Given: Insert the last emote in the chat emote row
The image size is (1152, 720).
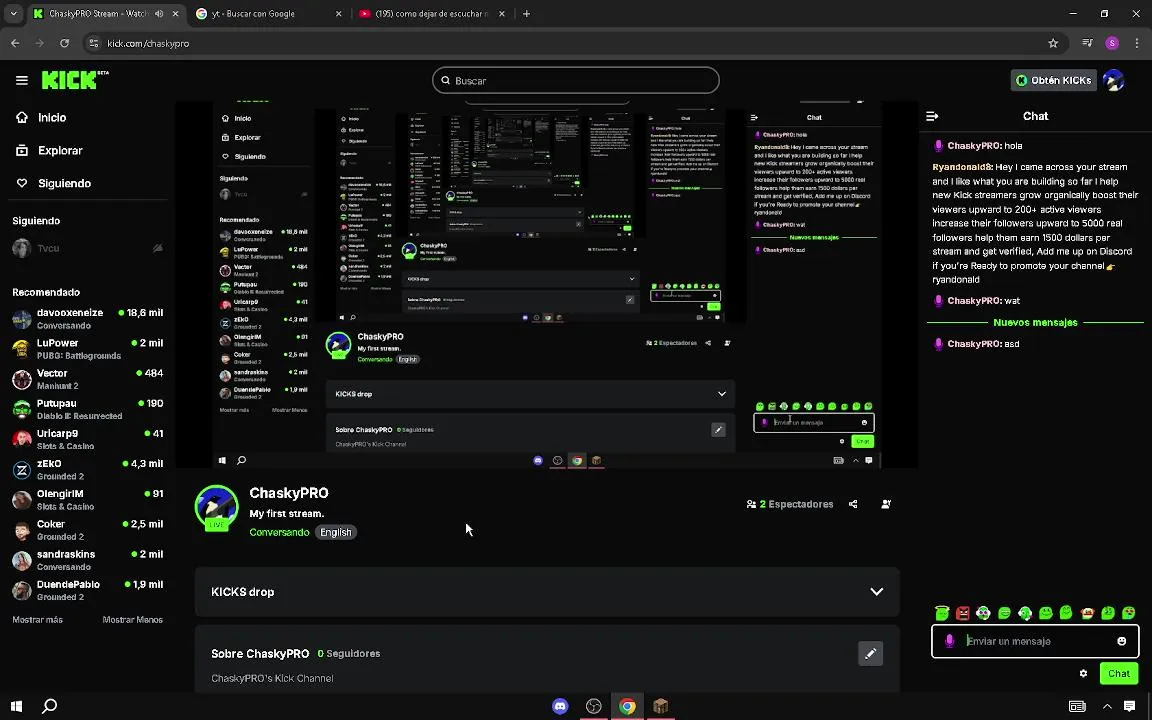Looking at the screenshot, I should [x=1128, y=613].
